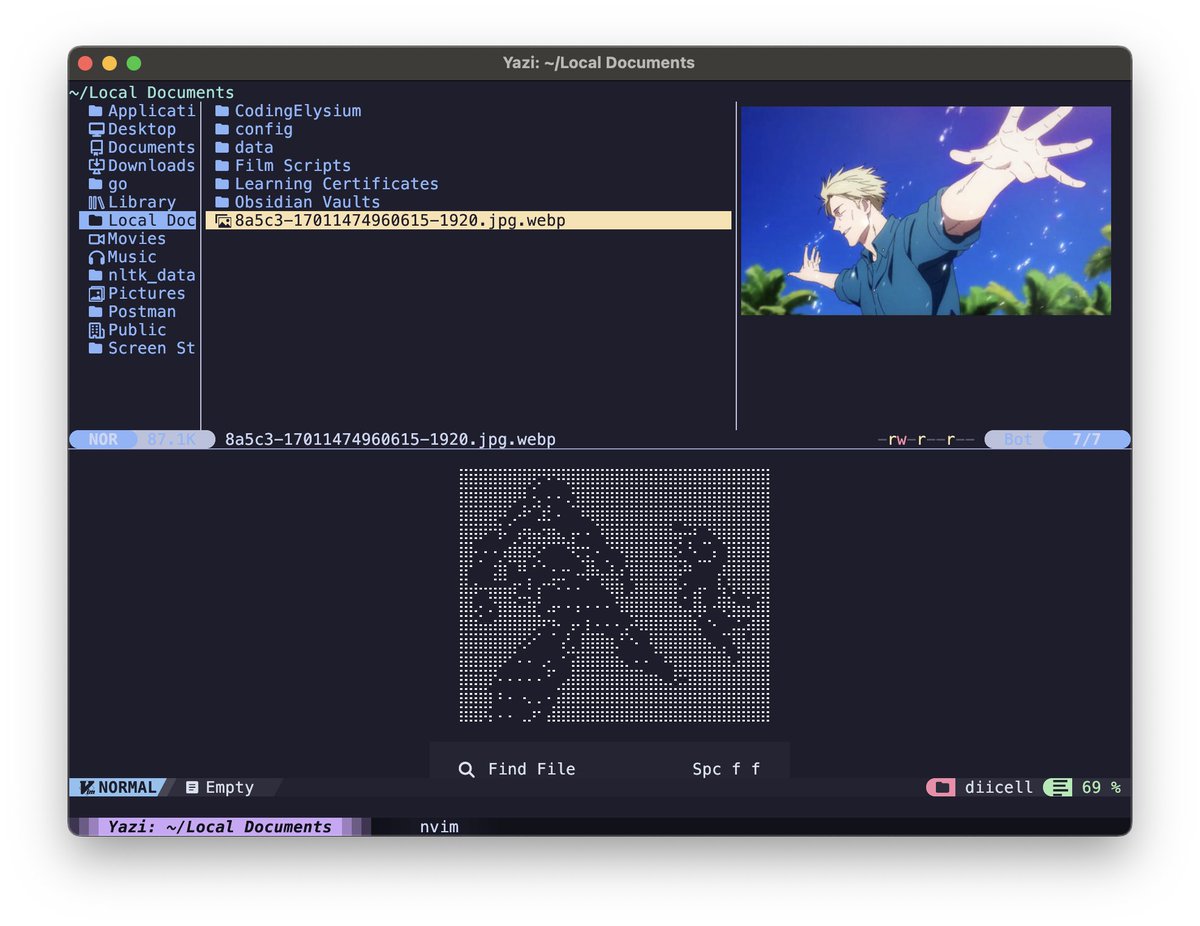Click the pink folder icon beside diicell
The height and width of the screenshot is (926, 1200).
coord(941,788)
